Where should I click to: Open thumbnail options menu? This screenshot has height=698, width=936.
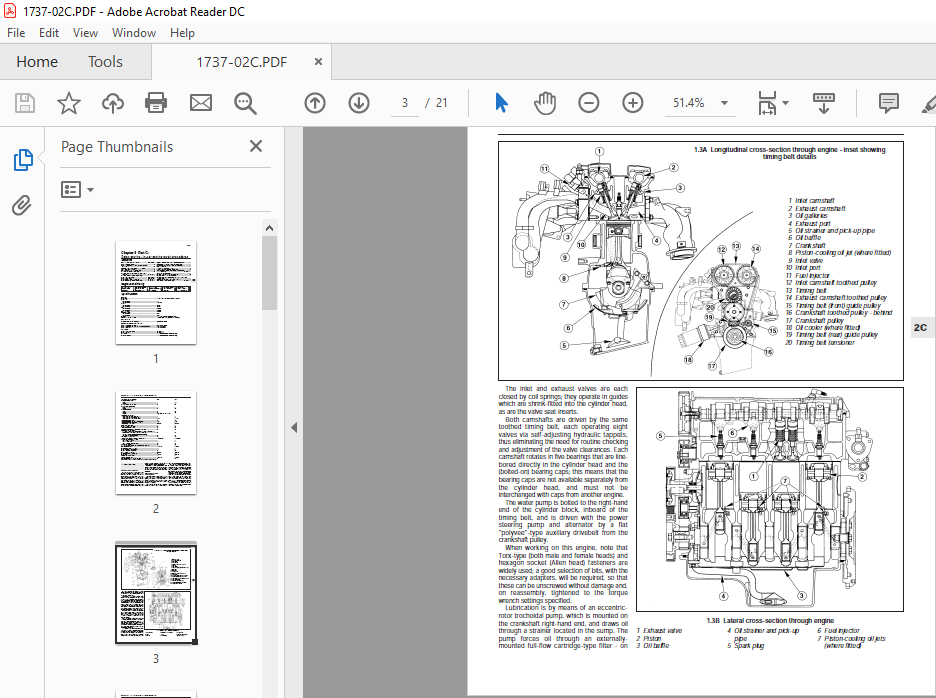[x=78, y=190]
